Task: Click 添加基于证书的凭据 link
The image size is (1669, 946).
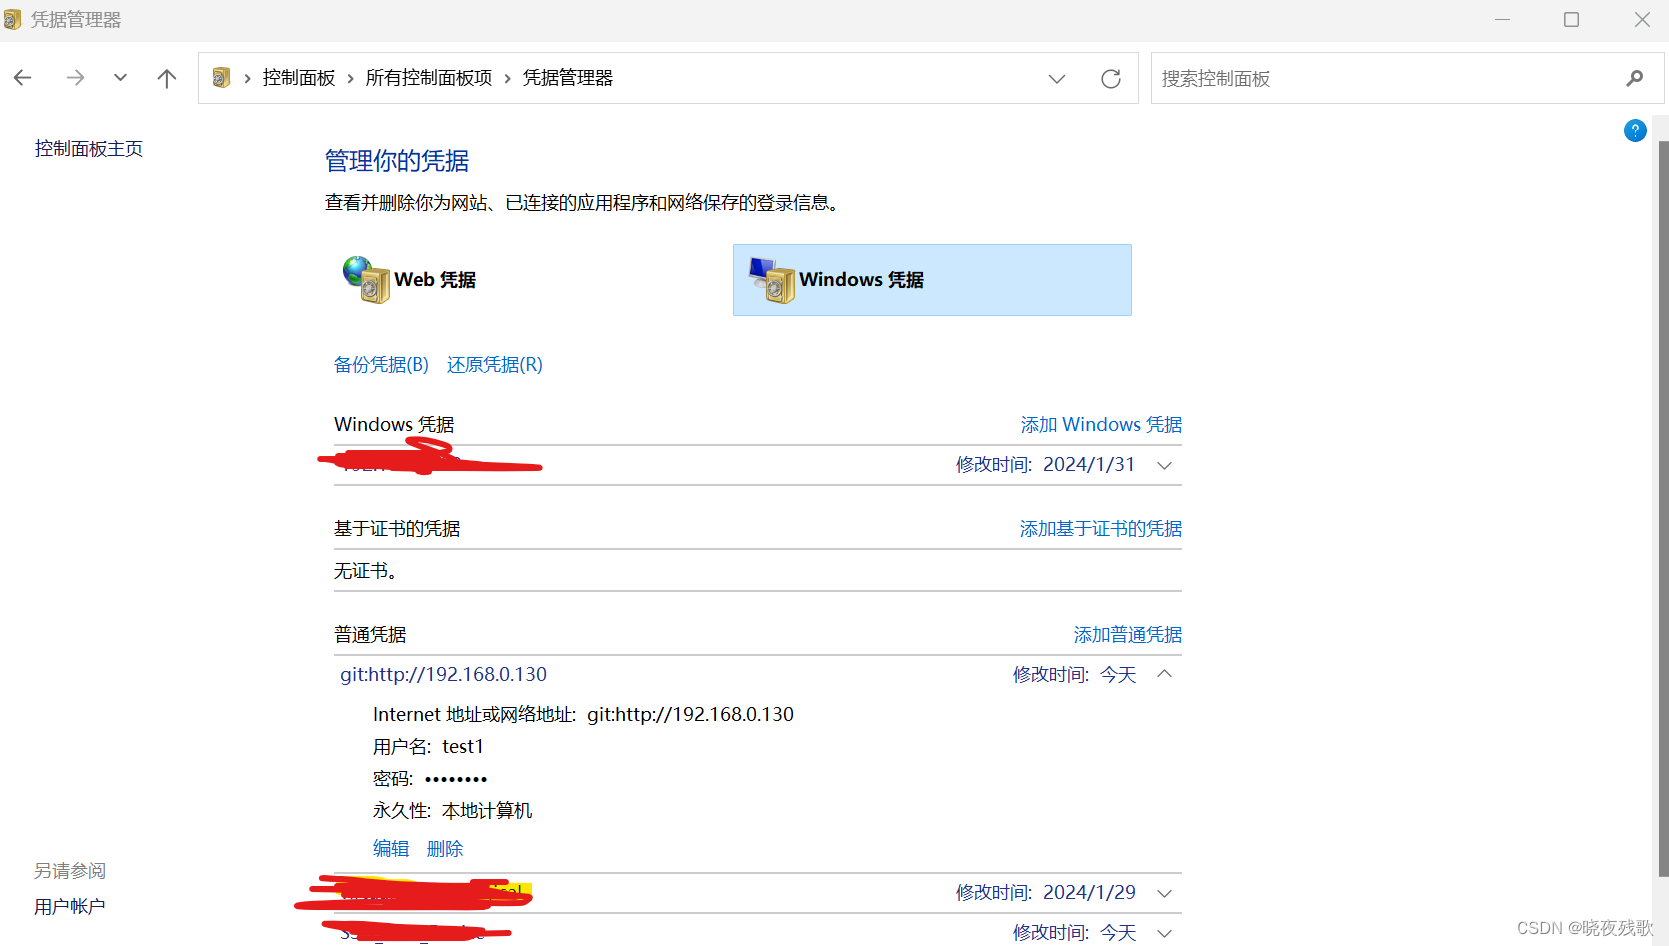Action: coord(1101,529)
